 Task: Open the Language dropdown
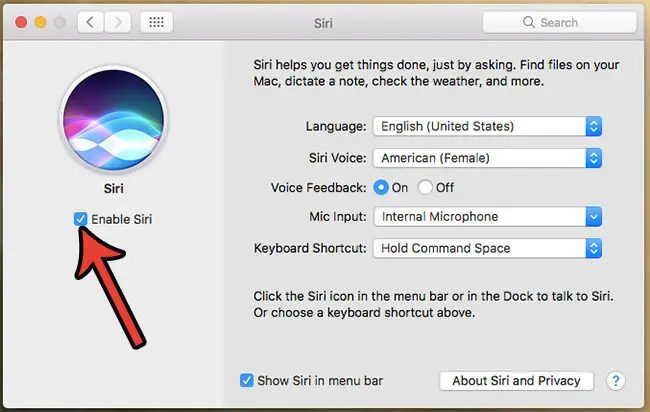point(488,126)
